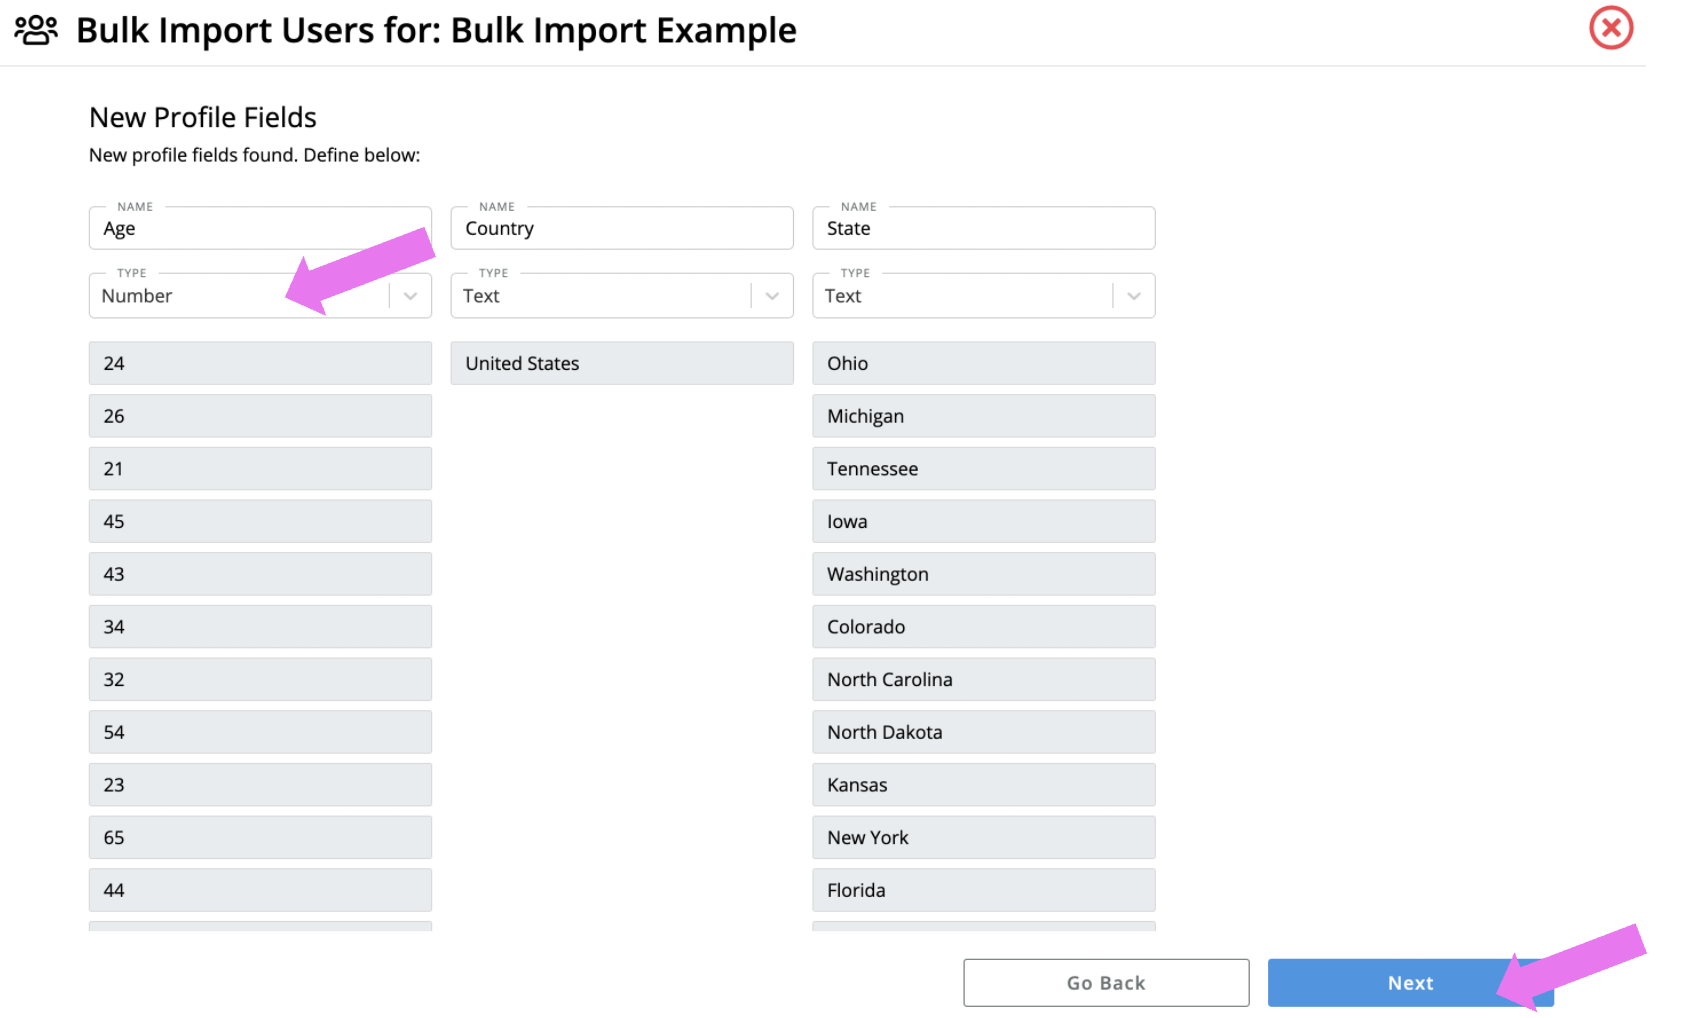Select the age value 65 cell

pos(260,838)
